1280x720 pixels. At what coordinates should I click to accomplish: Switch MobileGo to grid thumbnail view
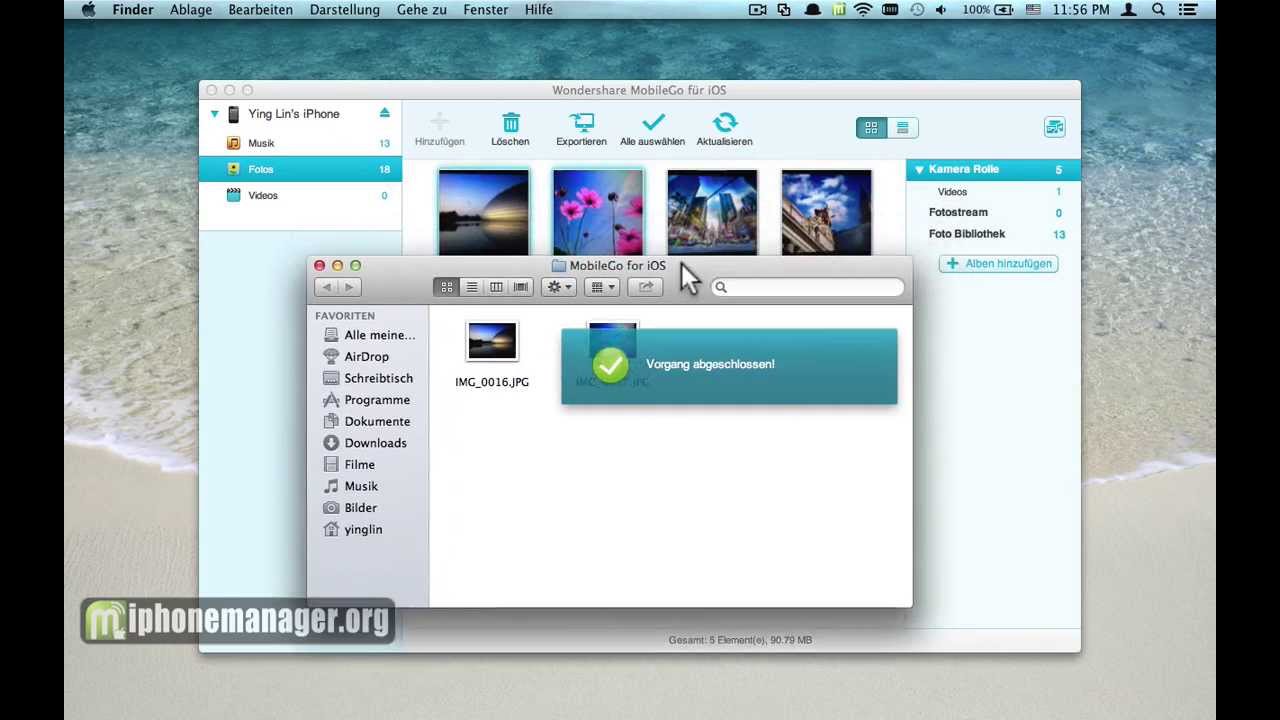tap(871, 128)
